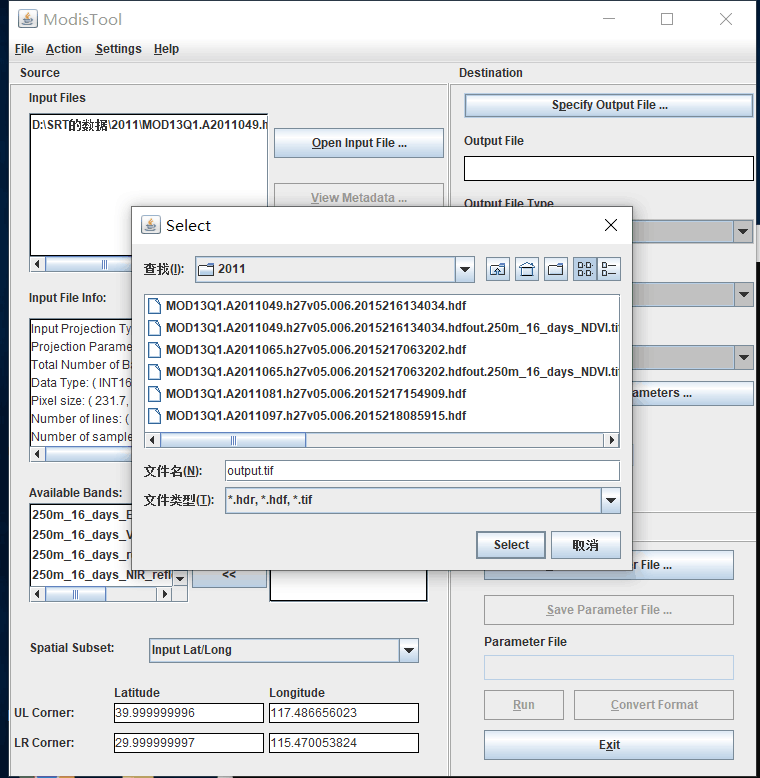
Task: Click the Exit button
Action: [x=609, y=745]
